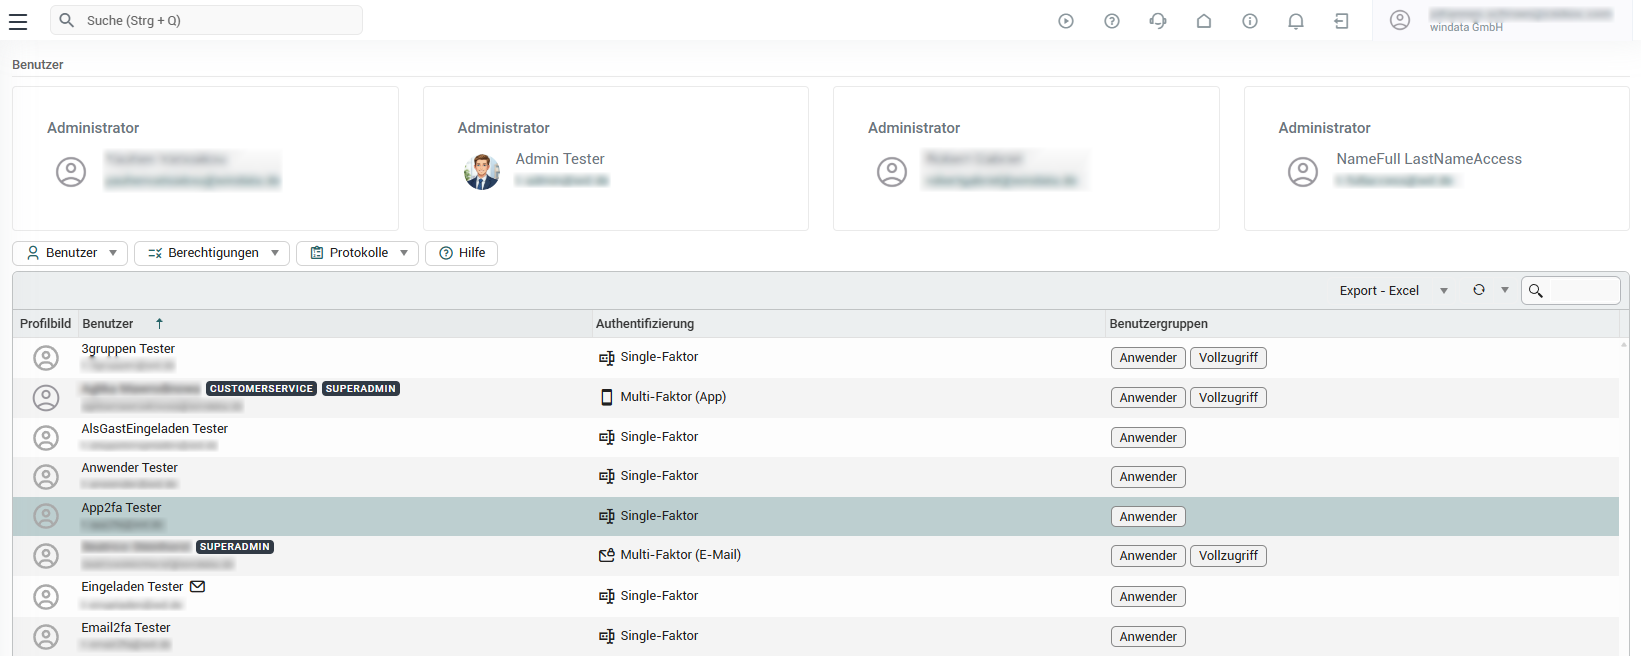Image resolution: width=1641 pixels, height=656 pixels.
Task: Open the Protokolle menu
Action: (x=358, y=253)
